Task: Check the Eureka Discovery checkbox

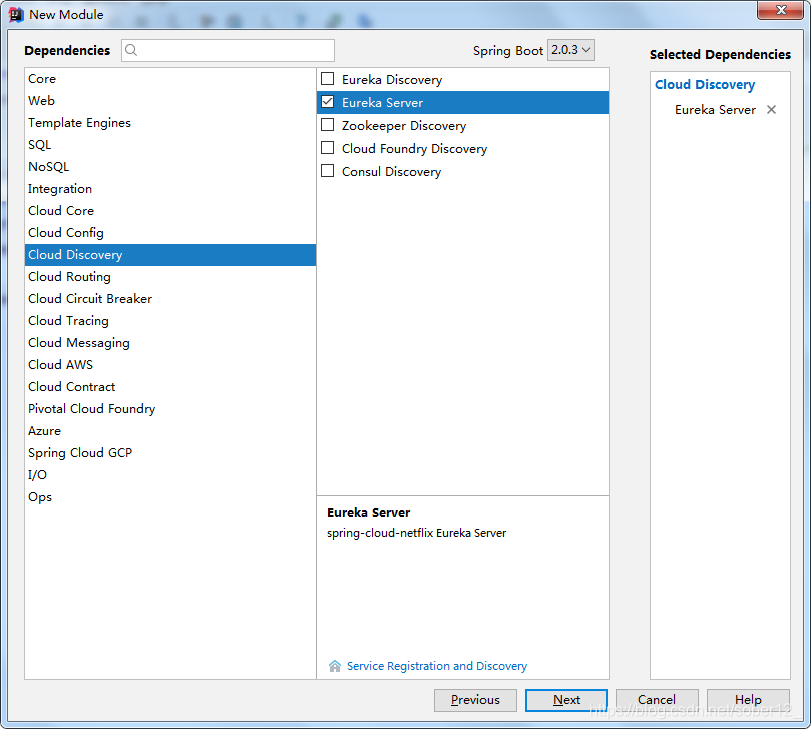Action: coord(327,79)
